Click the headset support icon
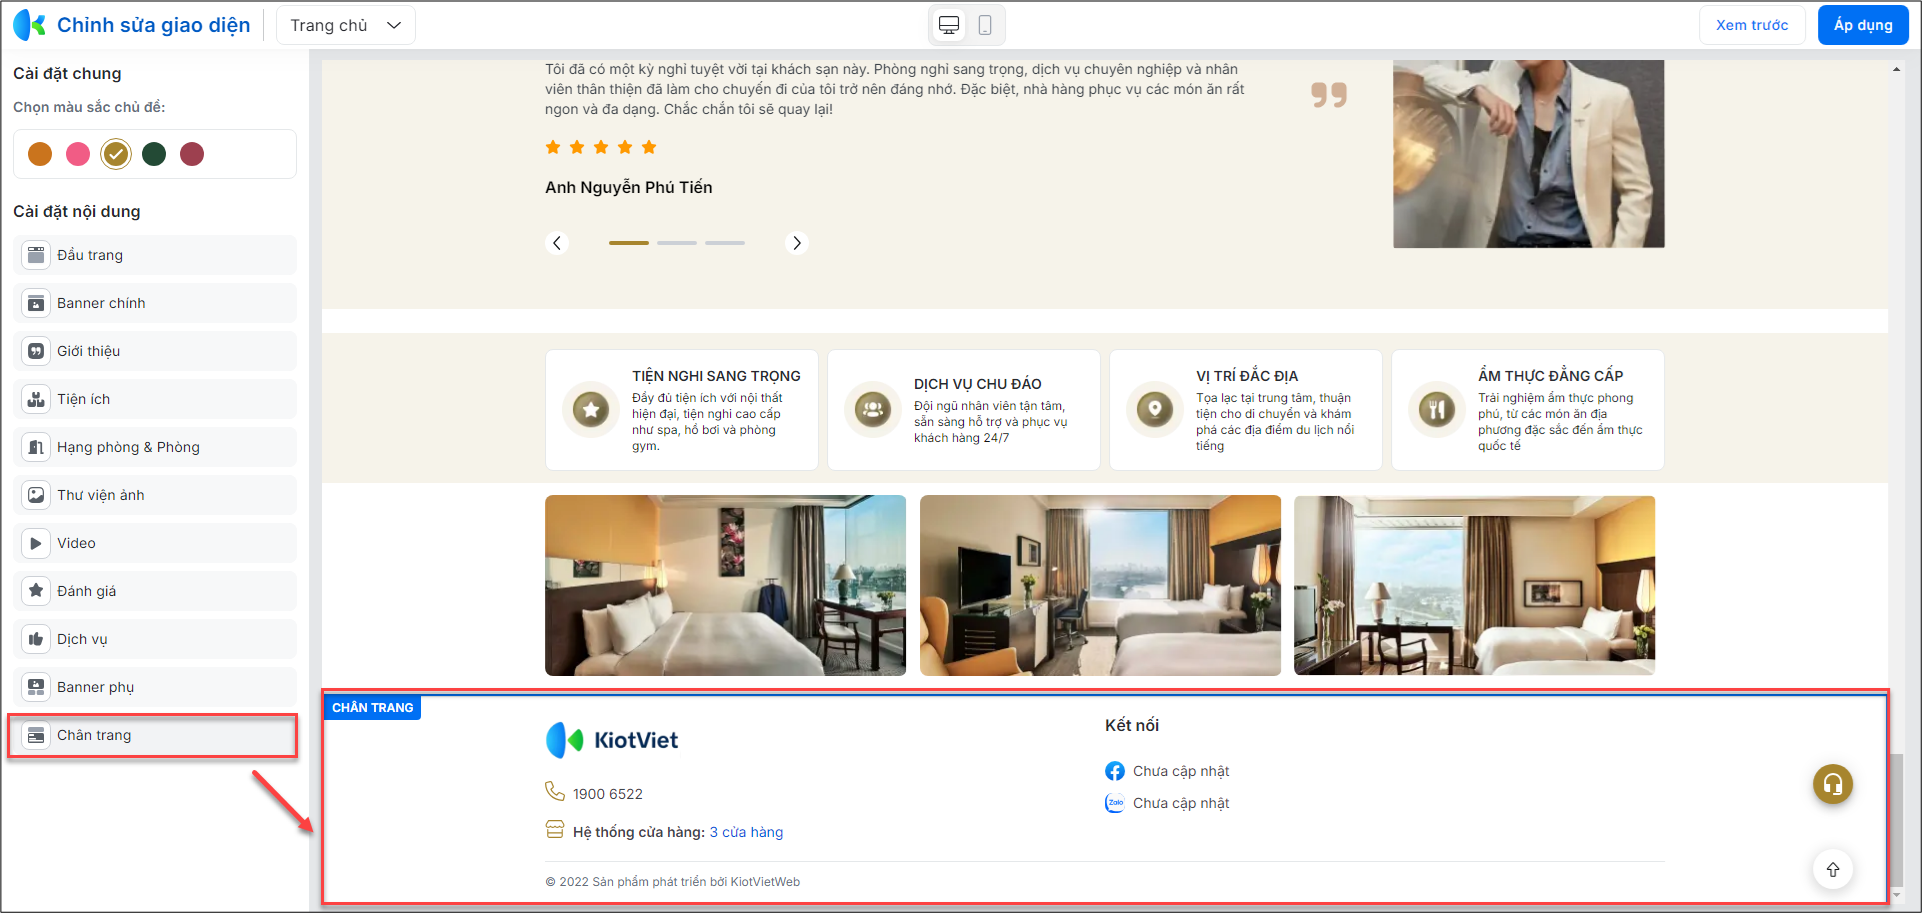This screenshot has width=1922, height=913. [x=1832, y=784]
